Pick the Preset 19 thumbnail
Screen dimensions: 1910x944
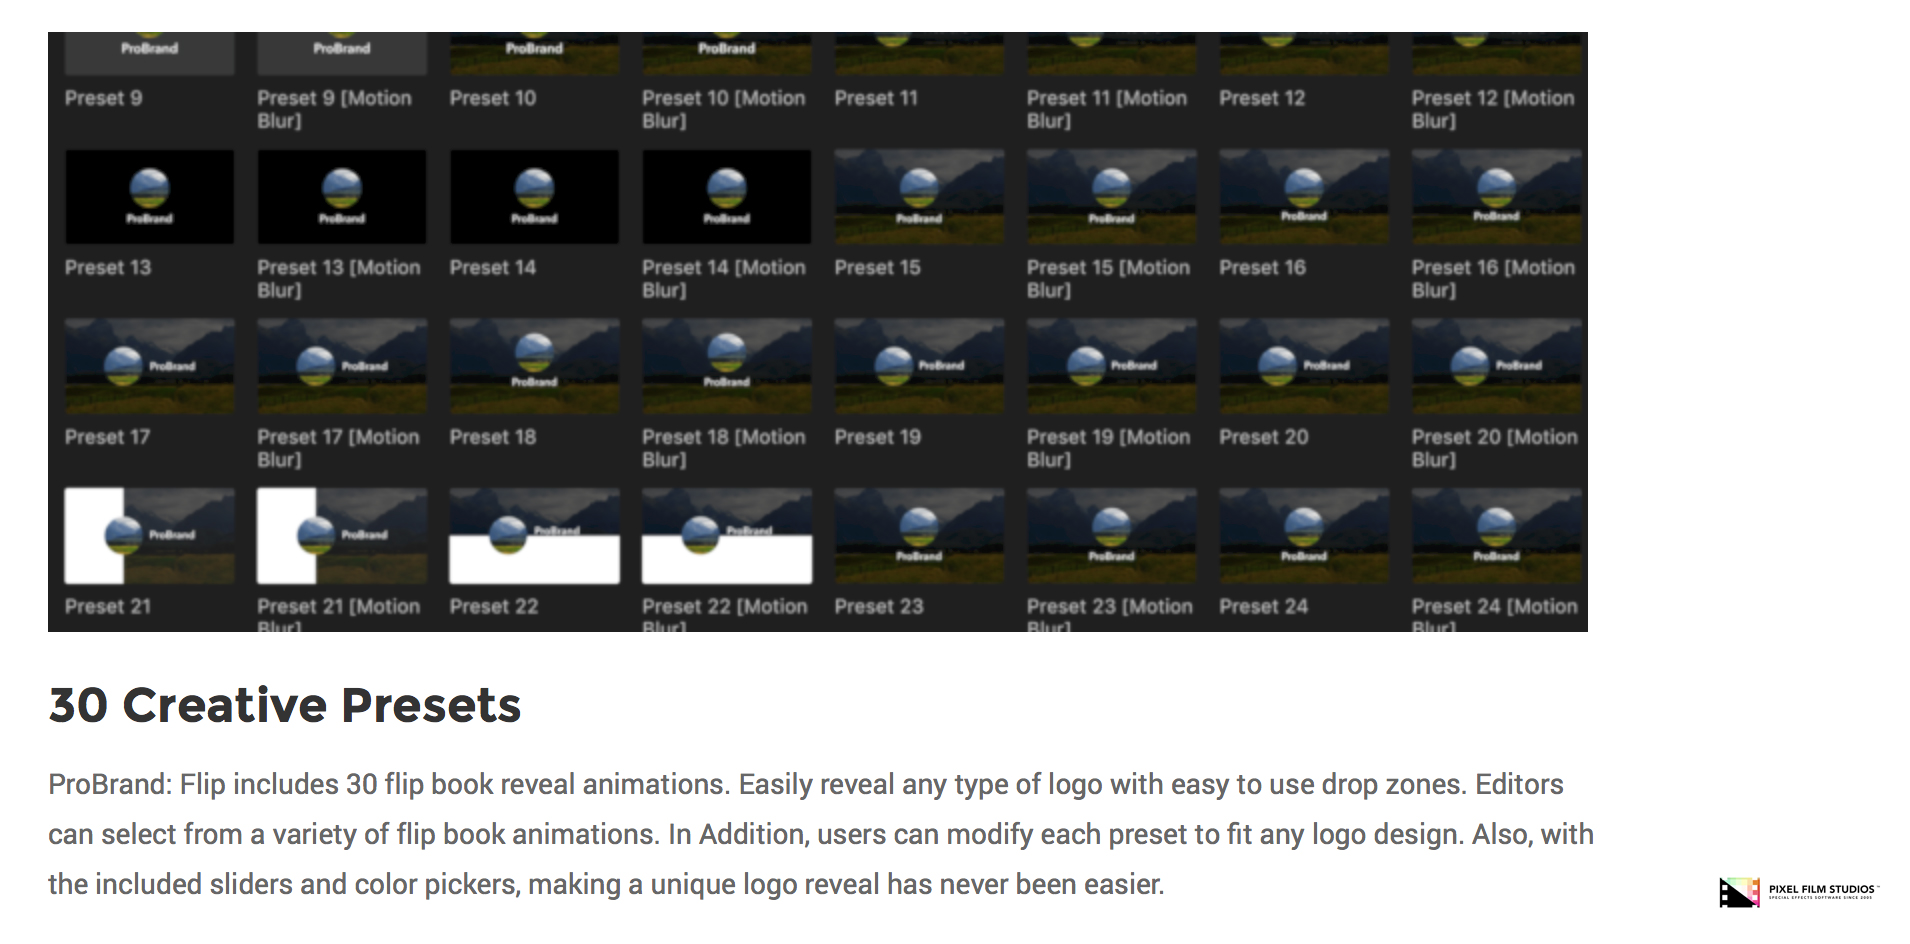[919, 366]
